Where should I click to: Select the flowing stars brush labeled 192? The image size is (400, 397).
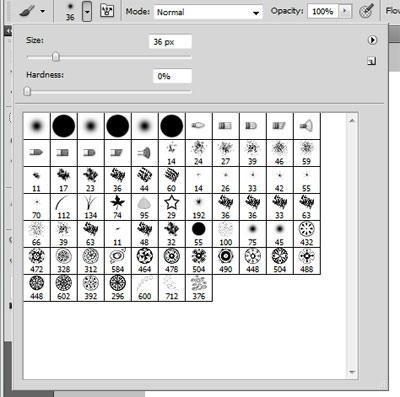click(199, 207)
